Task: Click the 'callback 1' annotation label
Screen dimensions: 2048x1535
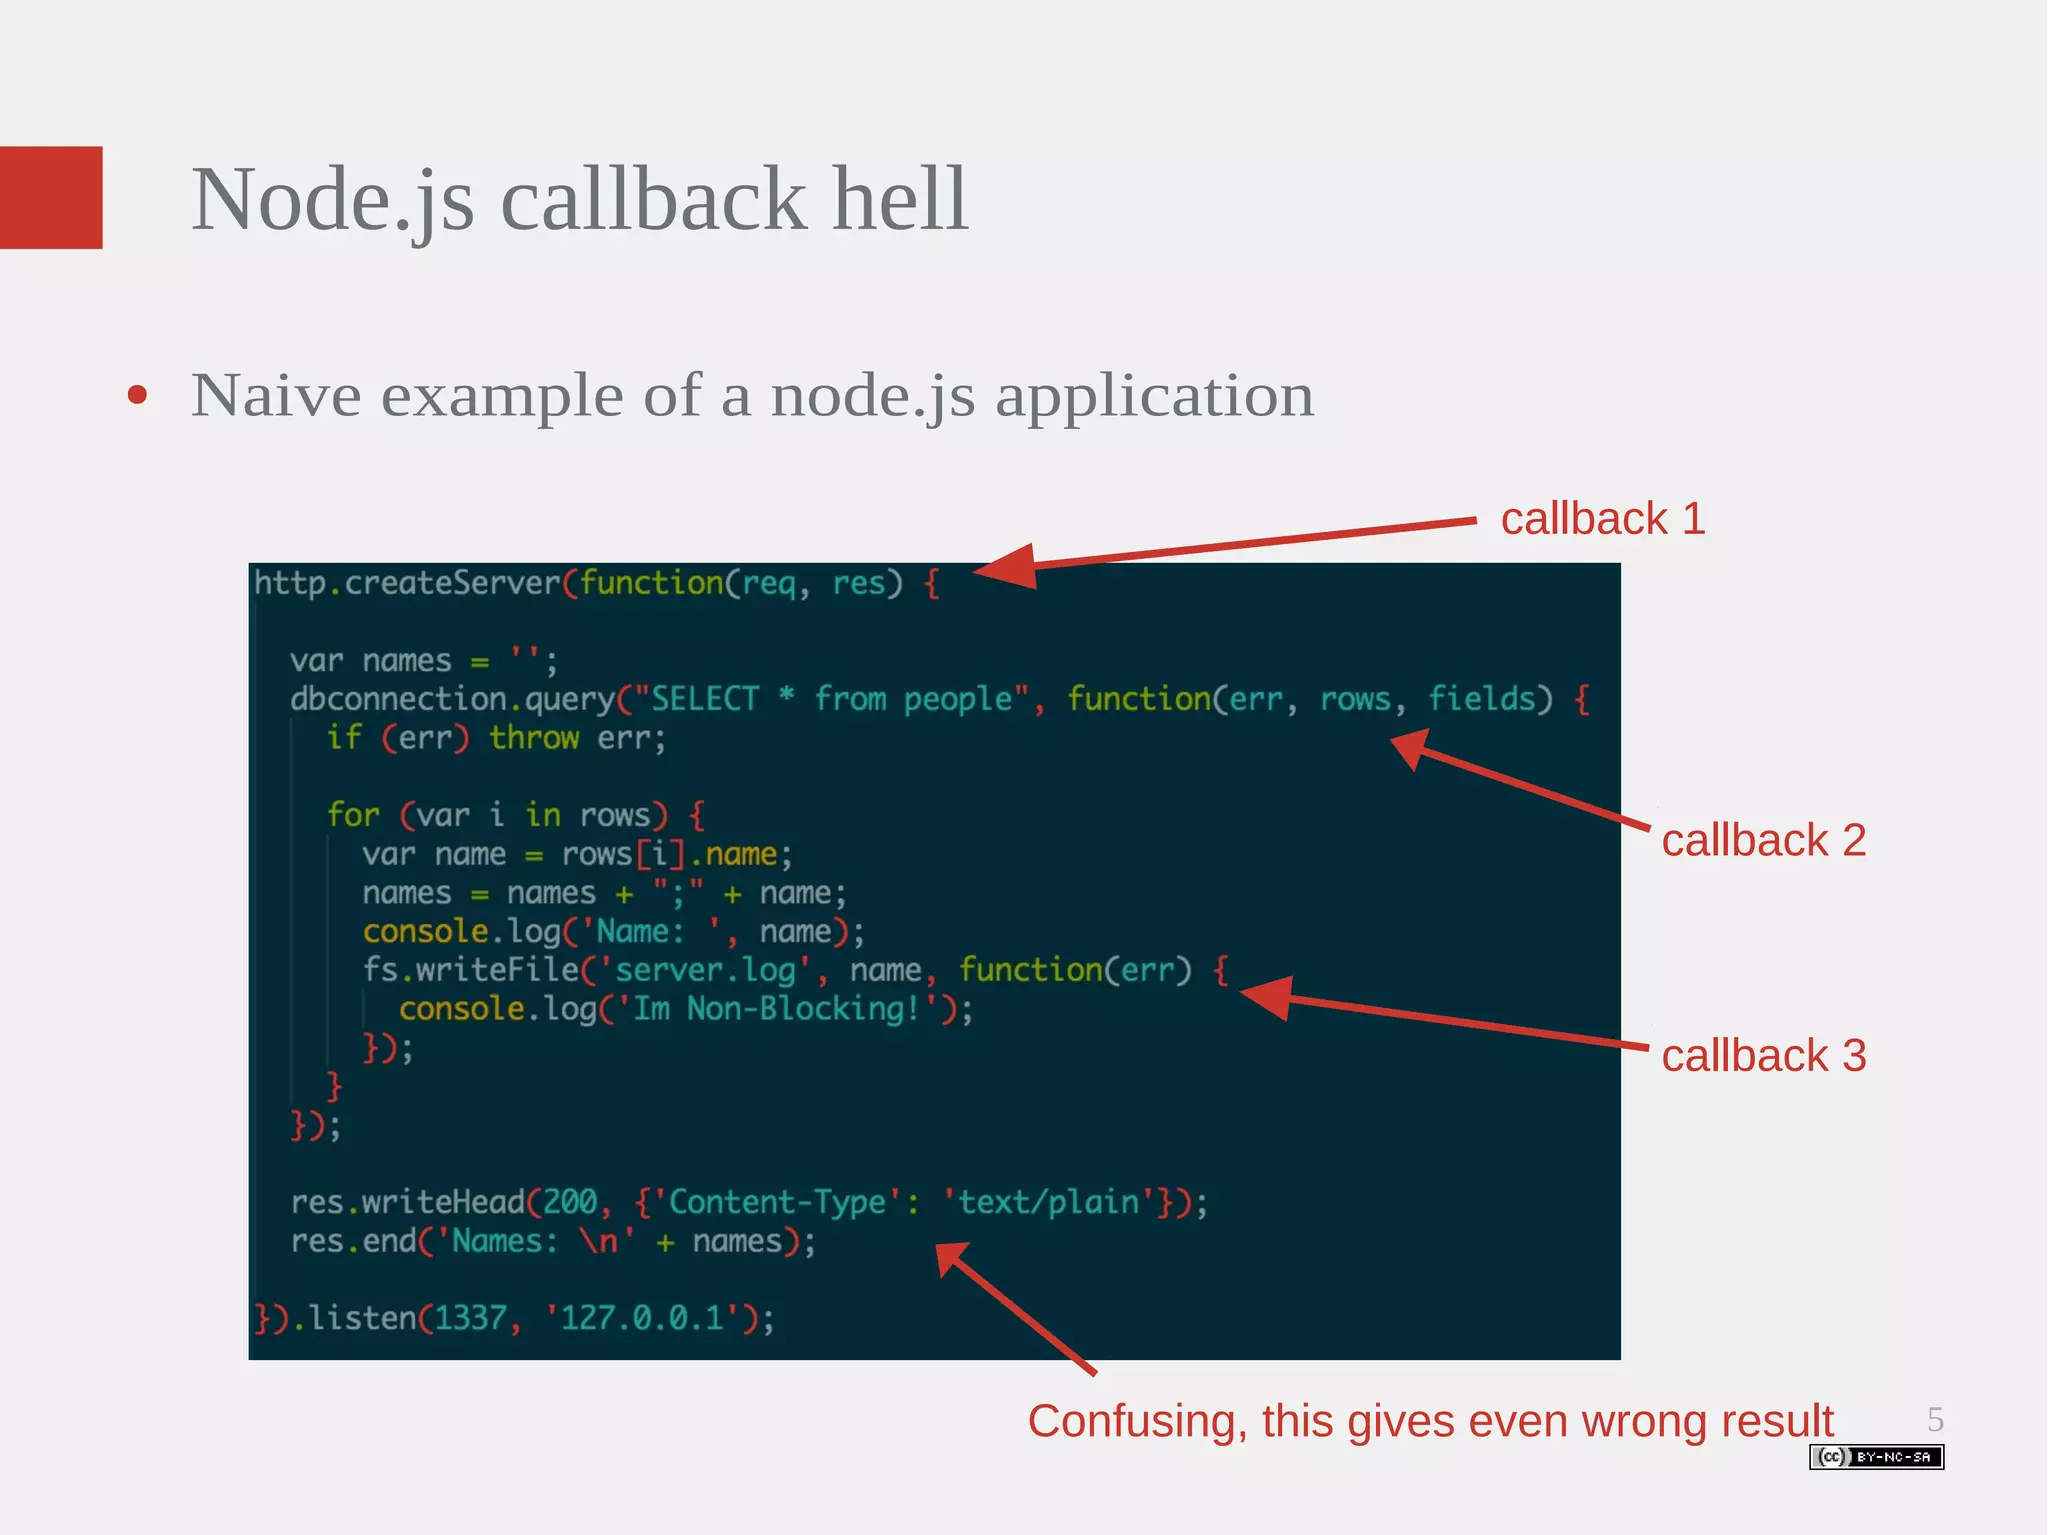Action: (x=1602, y=519)
